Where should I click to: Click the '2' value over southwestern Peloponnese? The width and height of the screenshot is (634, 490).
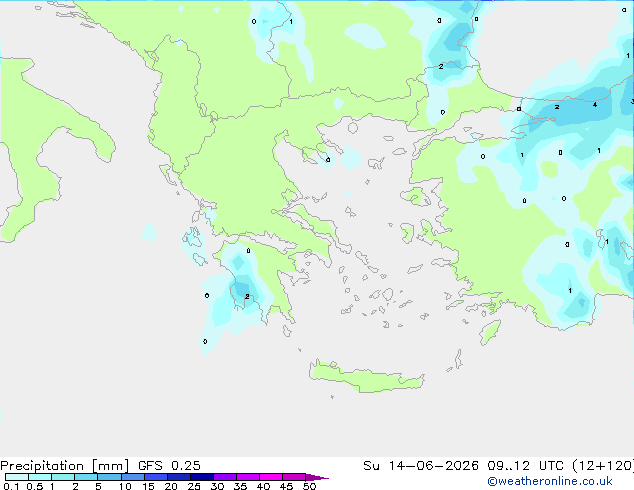pyautogui.click(x=247, y=296)
